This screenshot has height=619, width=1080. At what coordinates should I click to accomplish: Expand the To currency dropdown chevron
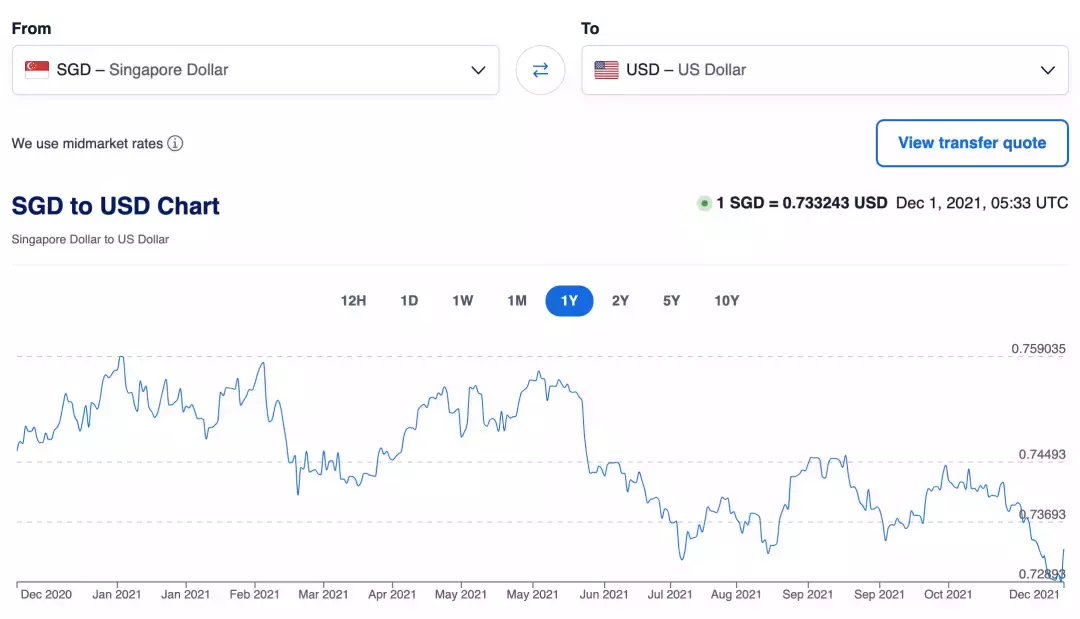point(1047,70)
